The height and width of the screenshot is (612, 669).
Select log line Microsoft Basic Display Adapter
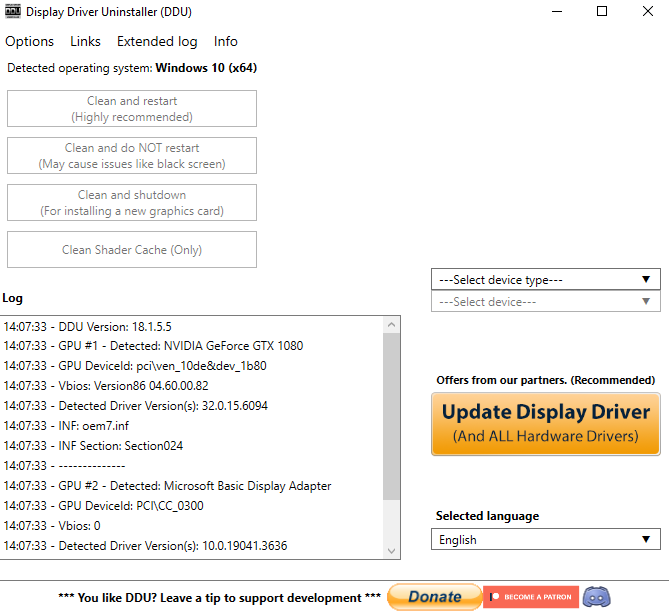(x=167, y=486)
